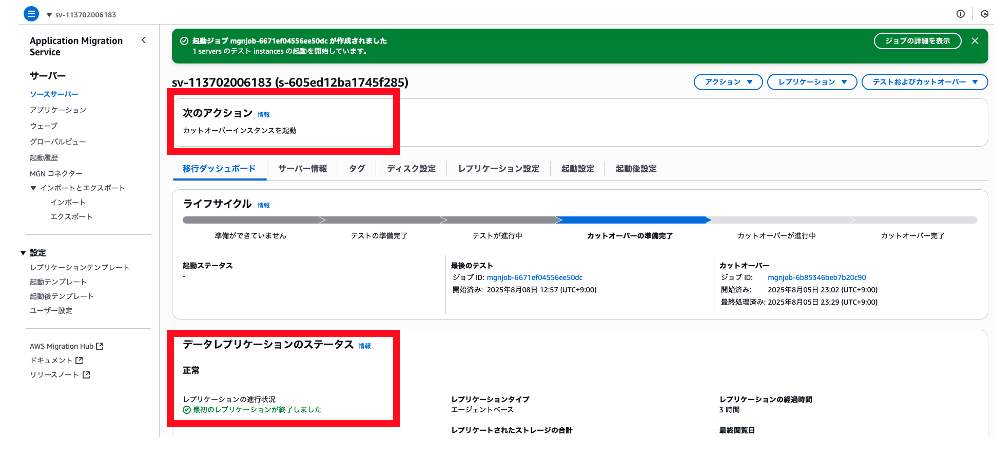Select インポート under import and export
This screenshot has width=1008, height=456.
tap(68, 202)
